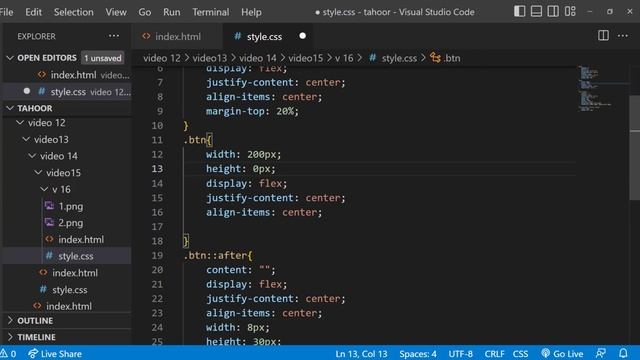Click the HTML icon in index.html tab
640x360 pixels.
(x=146, y=36)
